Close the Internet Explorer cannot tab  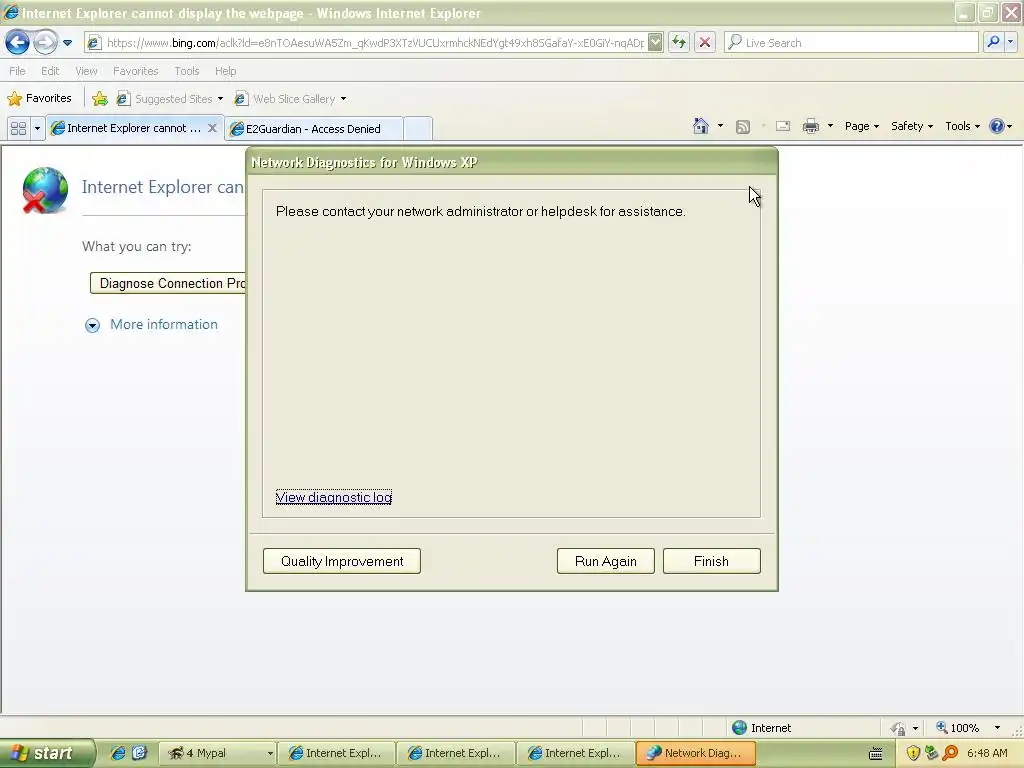[212, 128]
